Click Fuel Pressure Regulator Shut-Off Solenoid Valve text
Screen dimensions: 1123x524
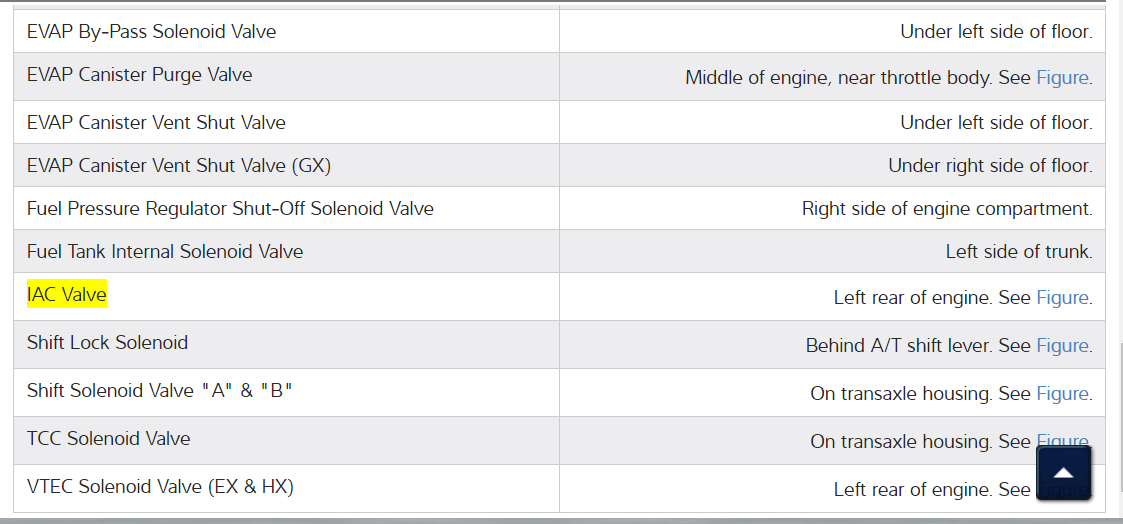tap(230, 208)
